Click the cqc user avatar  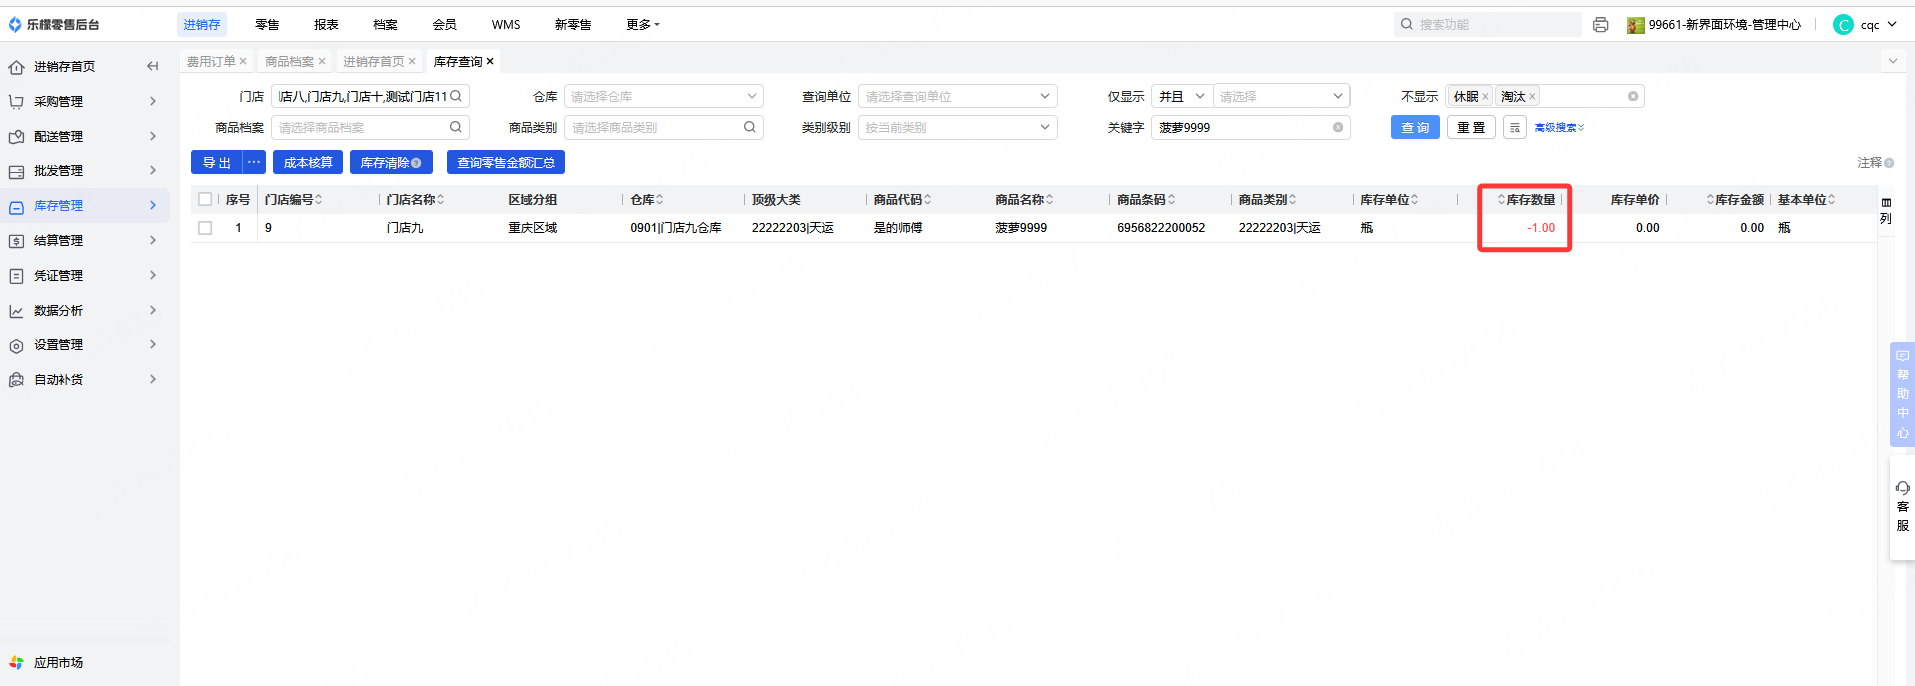tap(1843, 25)
